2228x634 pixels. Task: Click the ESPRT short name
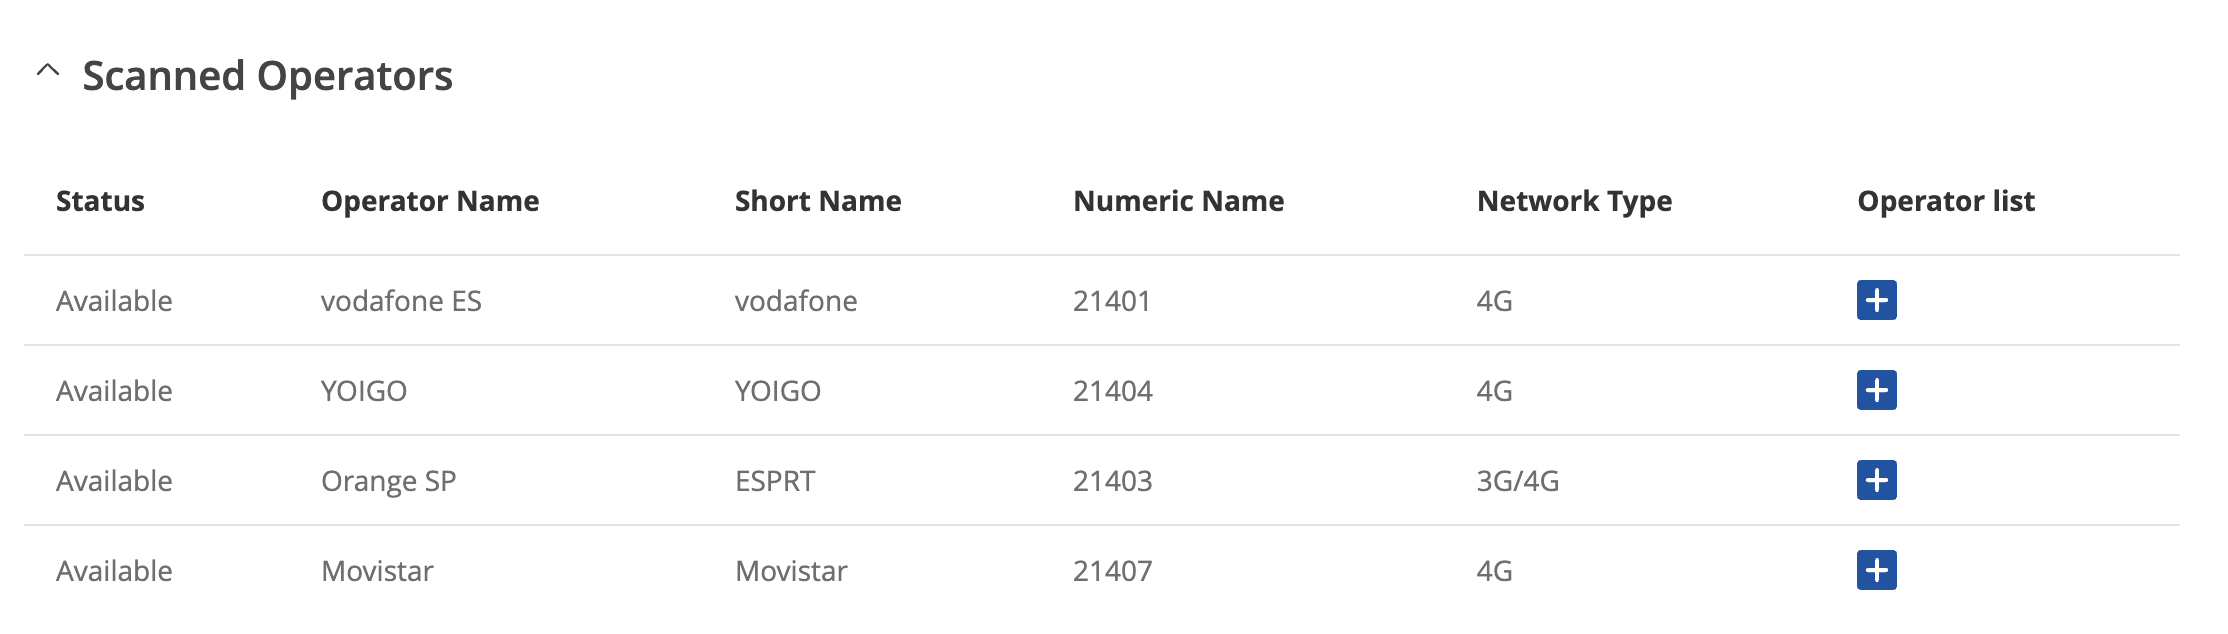(x=775, y=481)
